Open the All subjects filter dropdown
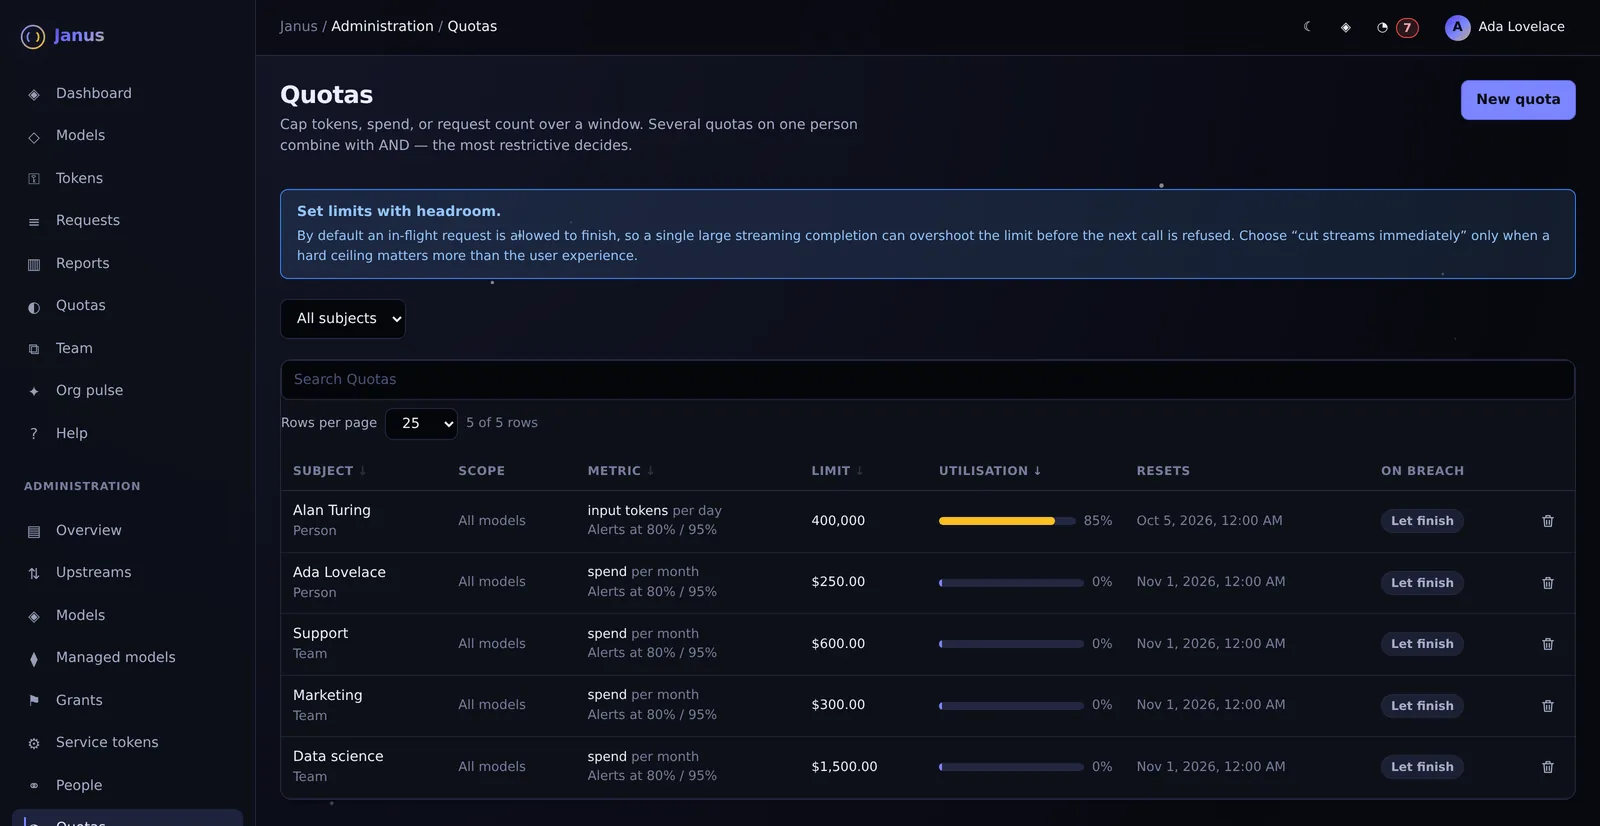The height and width of the screenshot is (826, 1600). pyautogui.click(x=343, y=319)
